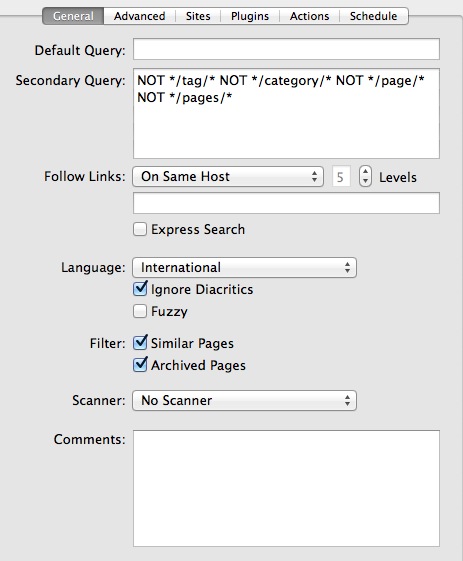
Task: Click the Default Query text field
Action: tap(286, 49)
